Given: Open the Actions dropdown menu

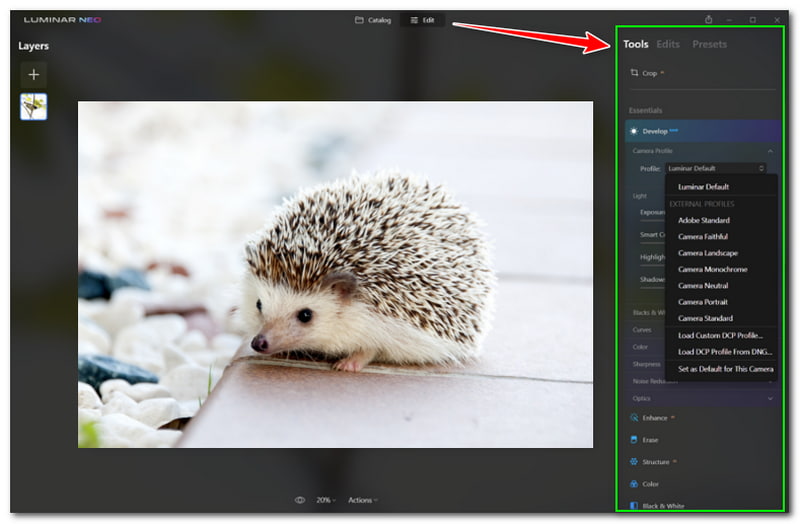Looking at the screenshot, I should coord(362,500).
